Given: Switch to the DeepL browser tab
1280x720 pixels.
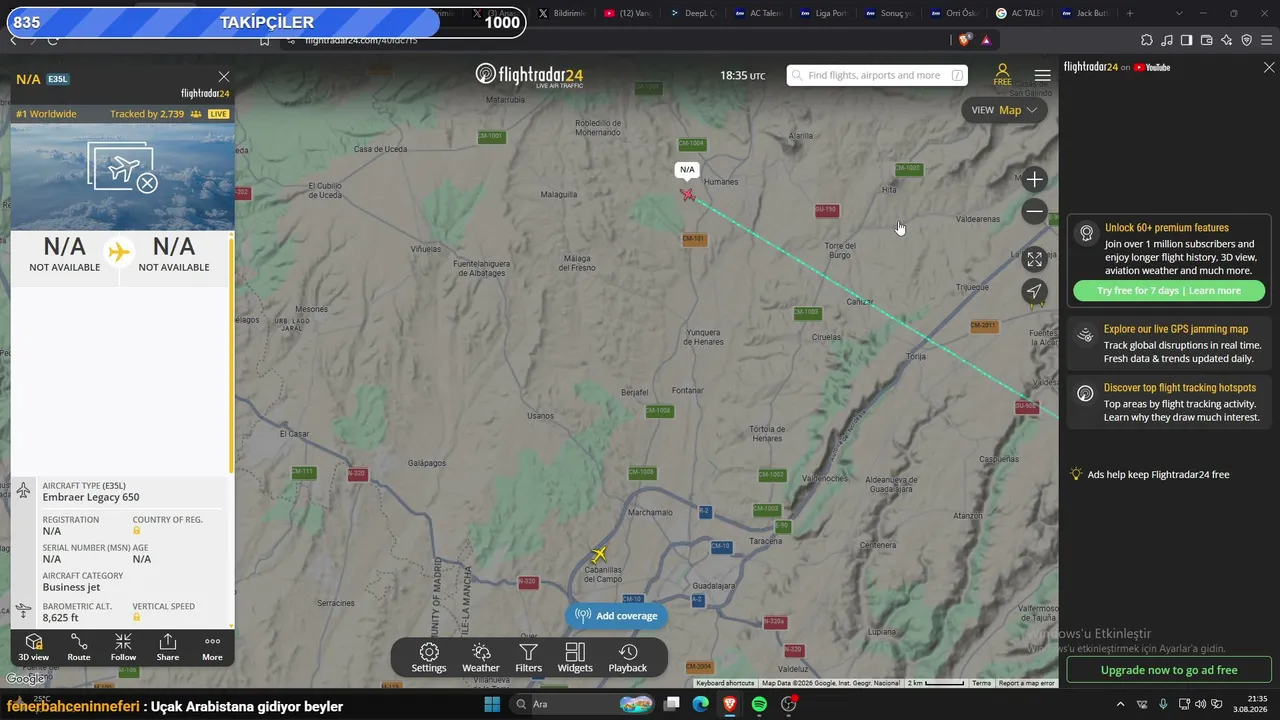Looking at the screenshot, I should click(694, 13).
